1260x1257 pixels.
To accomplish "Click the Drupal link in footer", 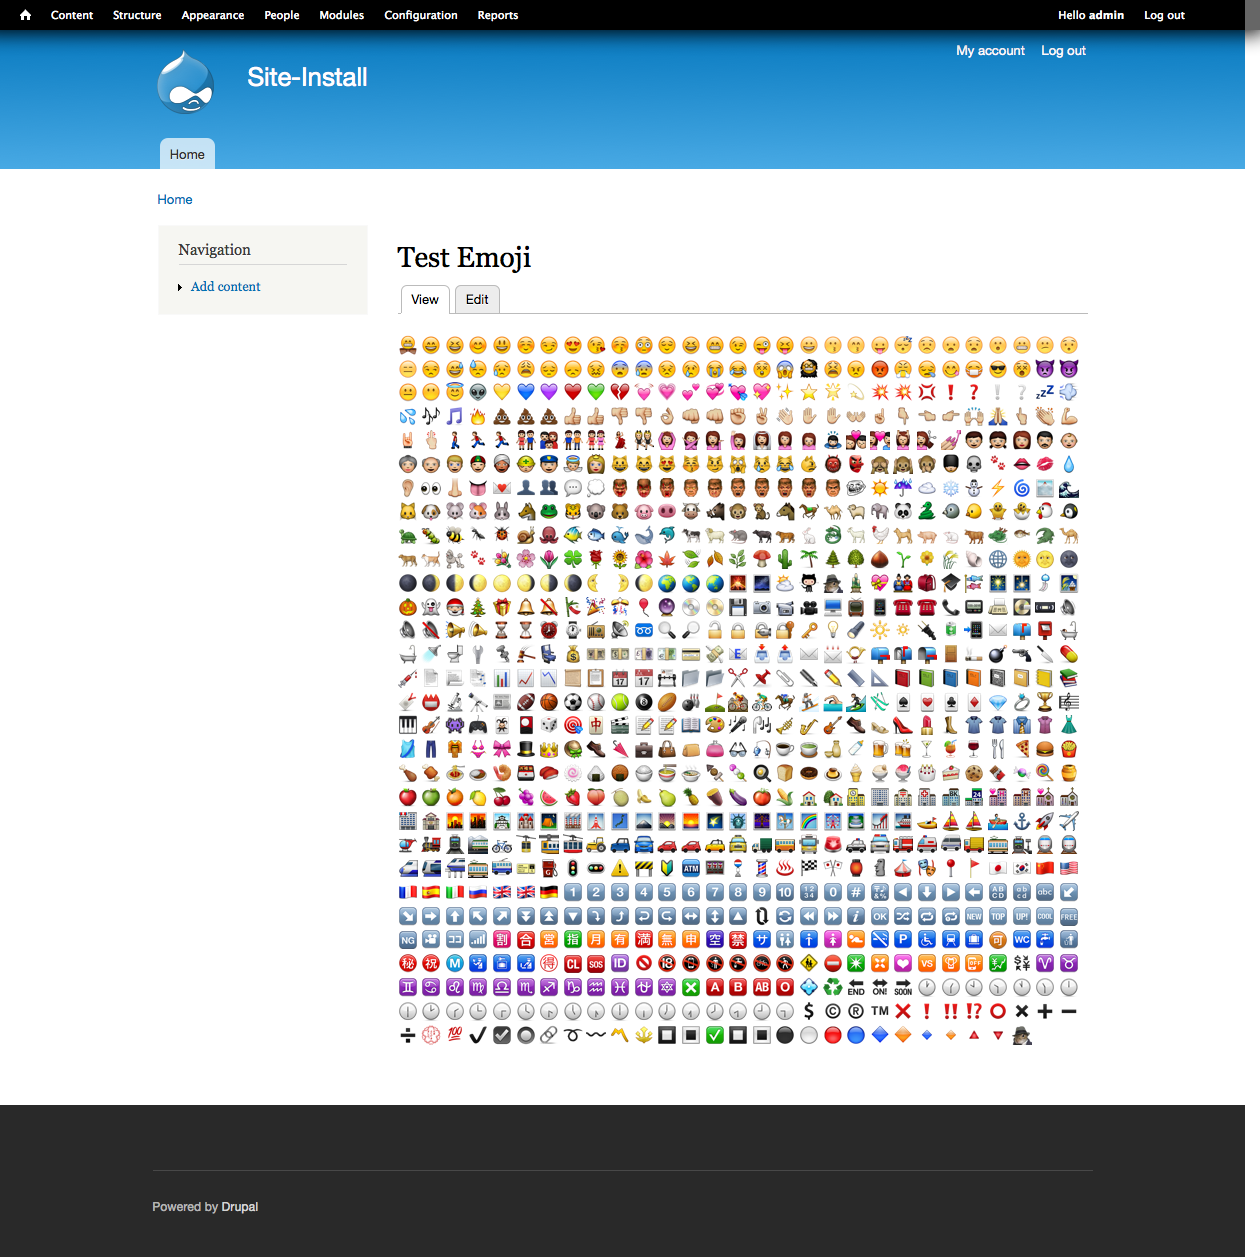I will pos(240,1207).
